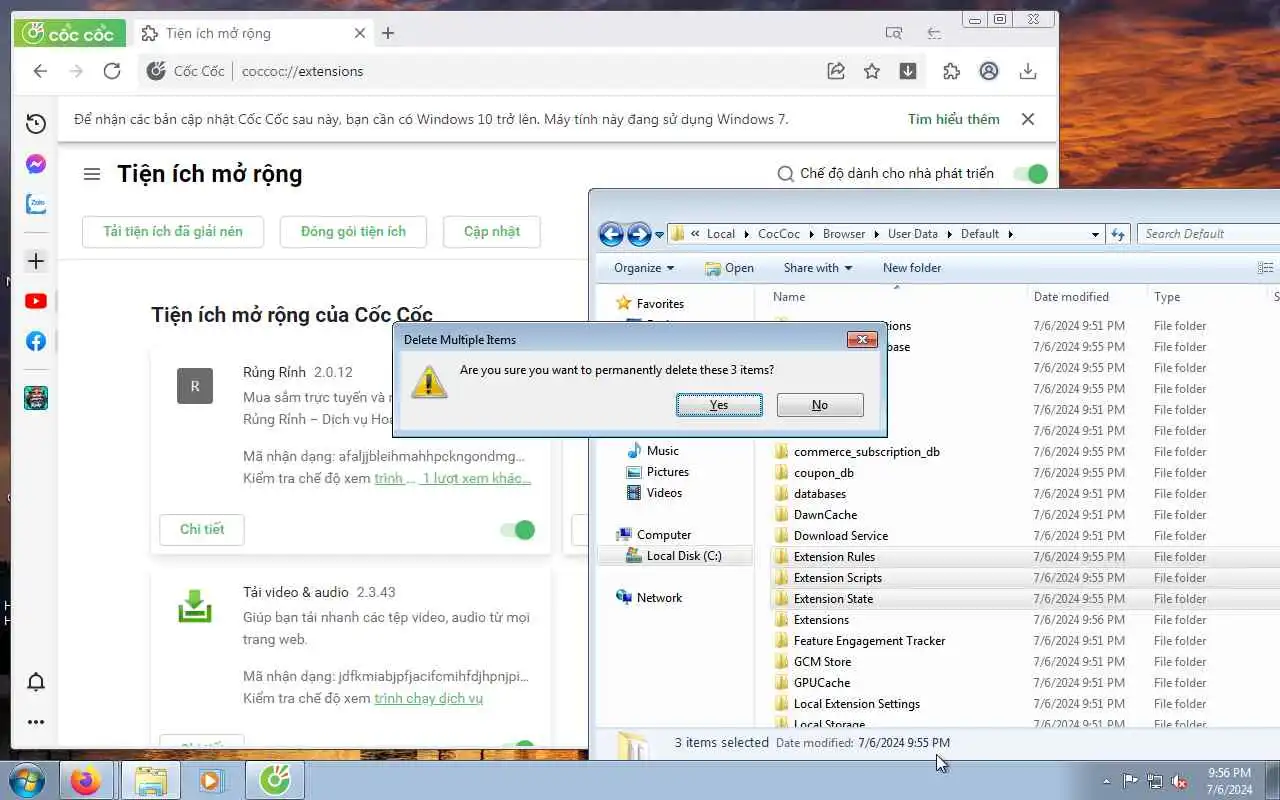
Task: Show hidden tray icons arrow
Action: click(1106, 781)
